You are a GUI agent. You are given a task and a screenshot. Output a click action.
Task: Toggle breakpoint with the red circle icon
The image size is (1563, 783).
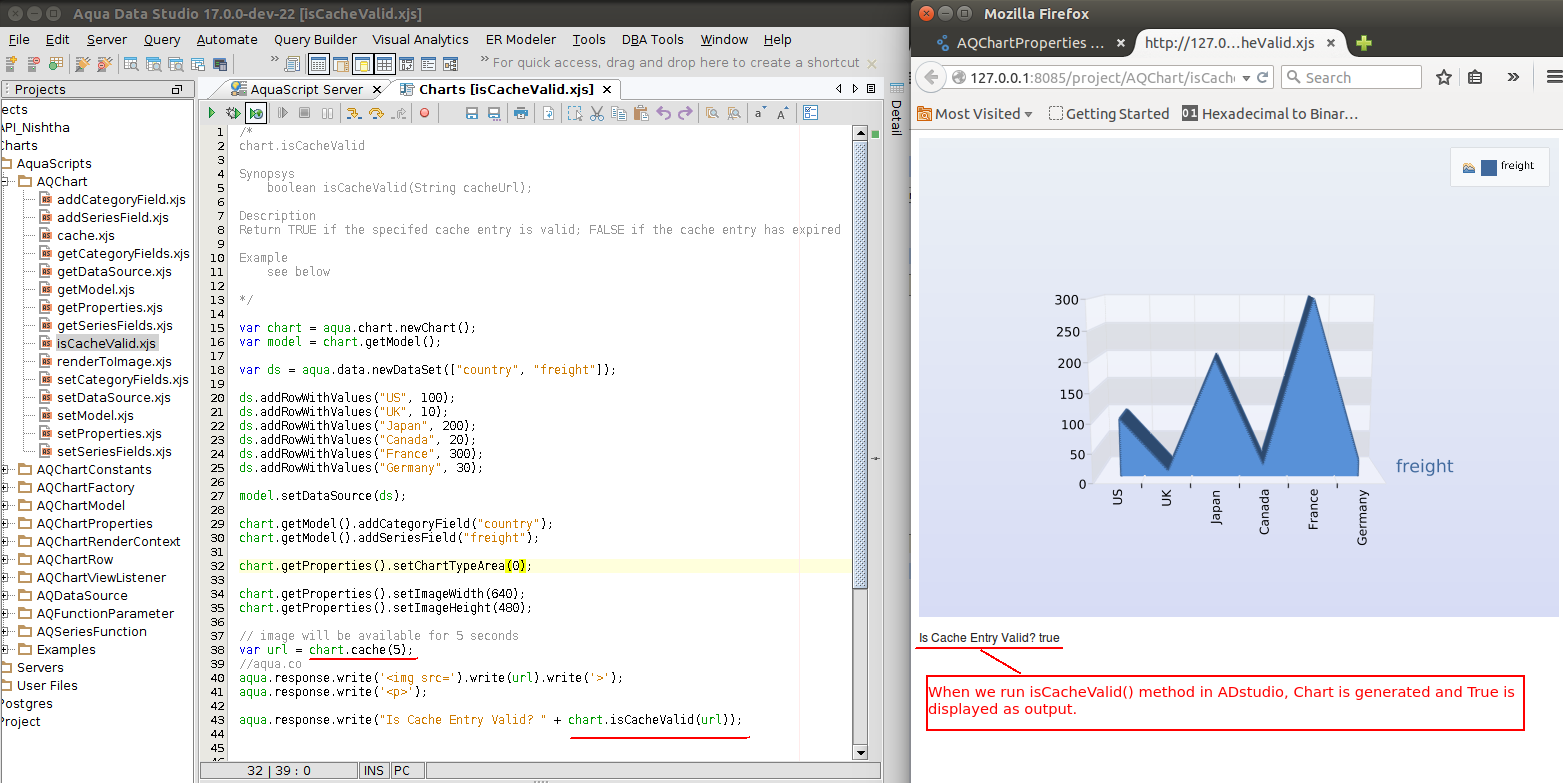point(424,113)
